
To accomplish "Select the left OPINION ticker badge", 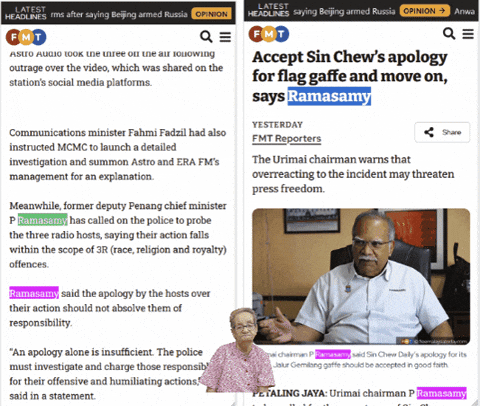I will [211, 14].
